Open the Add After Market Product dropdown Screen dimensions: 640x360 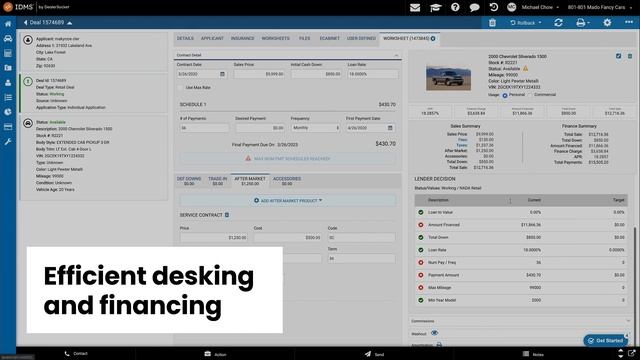coord(288,201)
